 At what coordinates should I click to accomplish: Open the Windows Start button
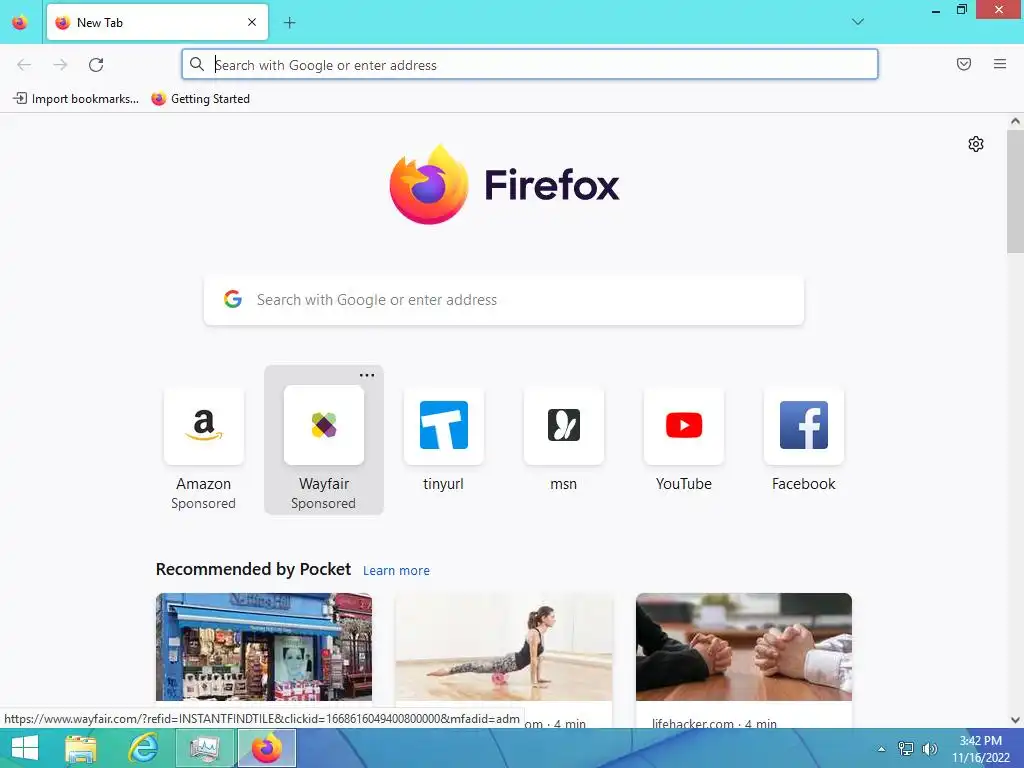click(25, 748)
